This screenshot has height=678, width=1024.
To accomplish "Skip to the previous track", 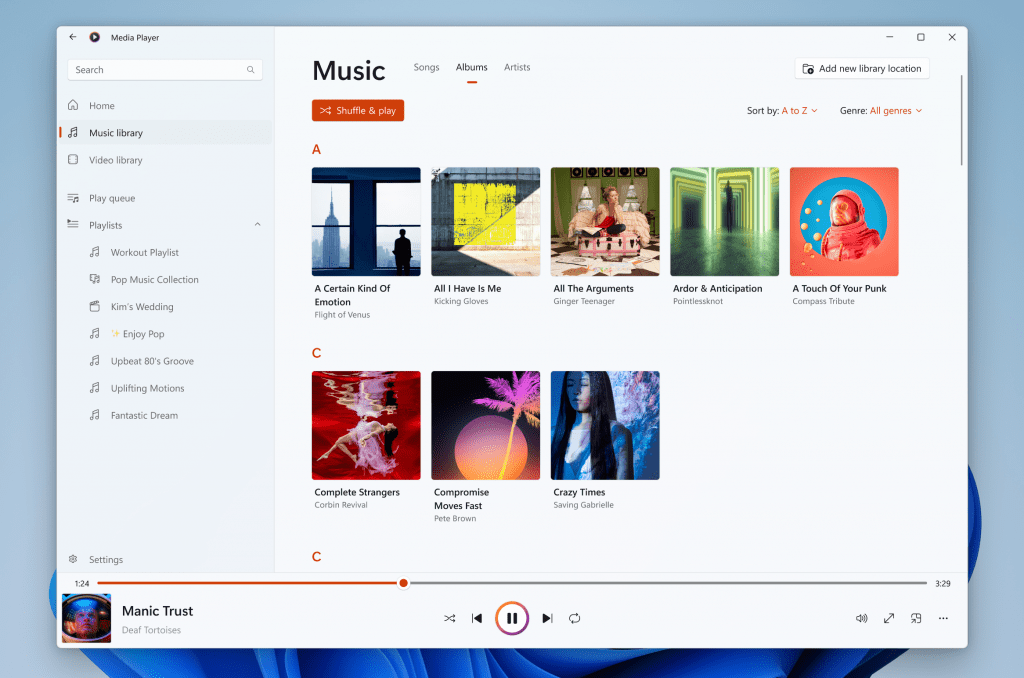I will 477,618.
